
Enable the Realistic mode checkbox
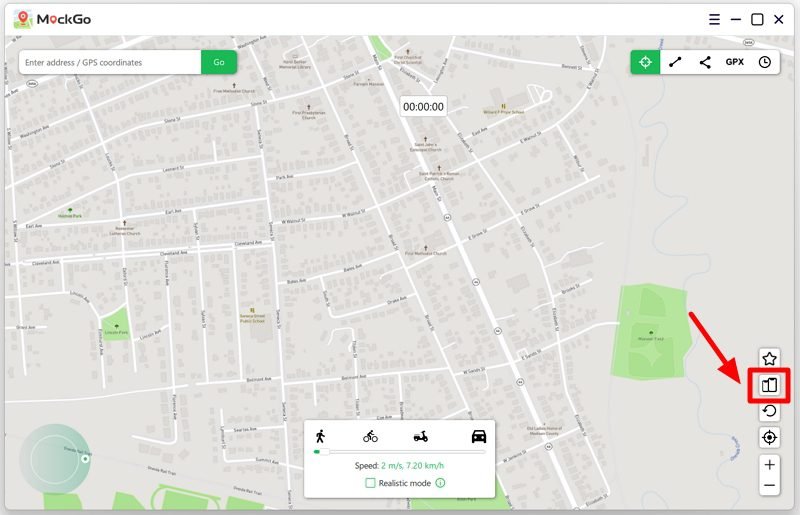coord(370,483)
